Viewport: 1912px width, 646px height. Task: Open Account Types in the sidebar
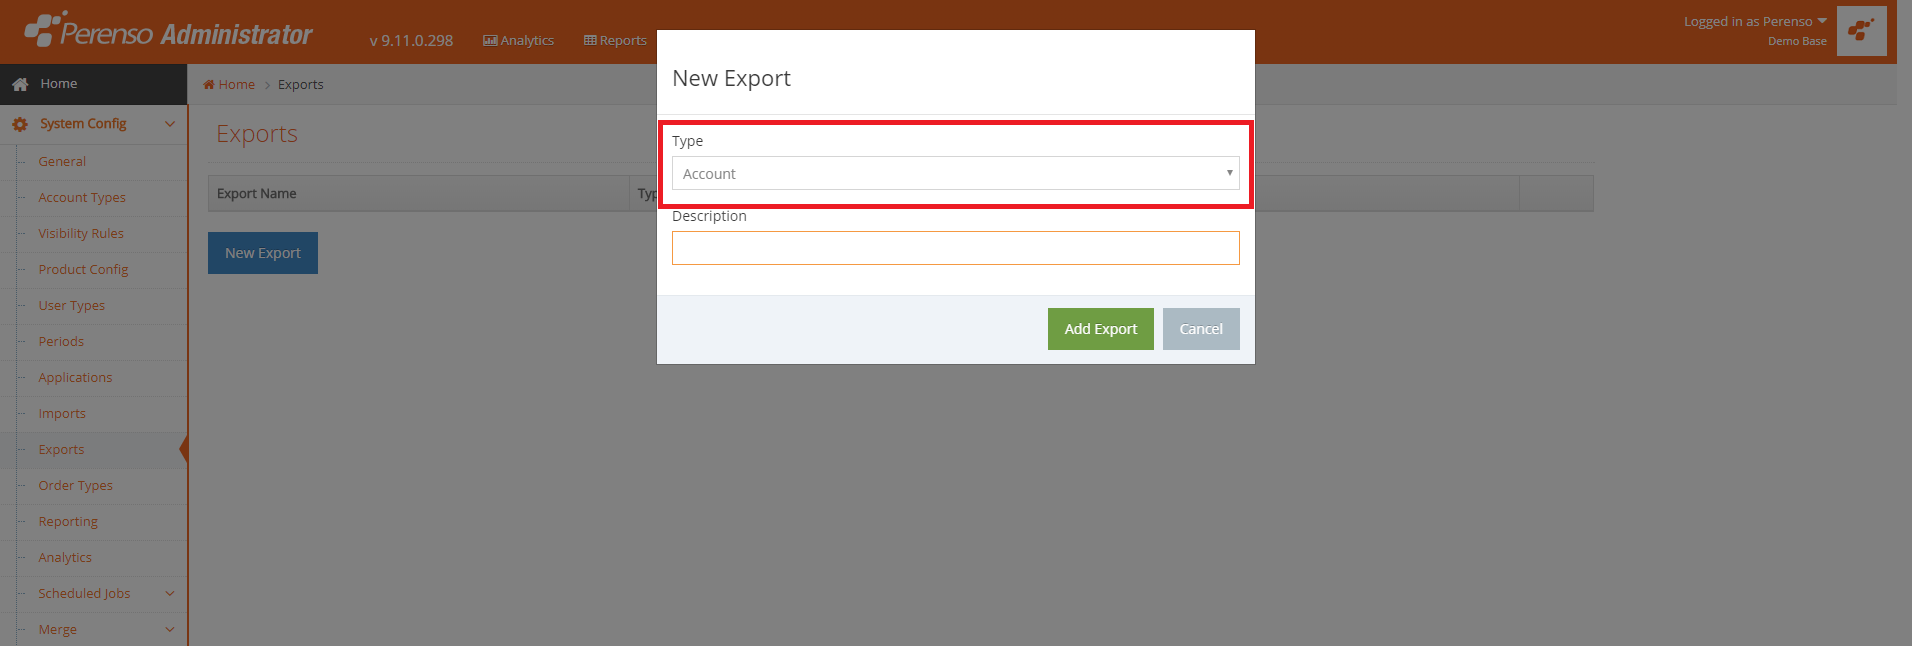click(82, 198)
